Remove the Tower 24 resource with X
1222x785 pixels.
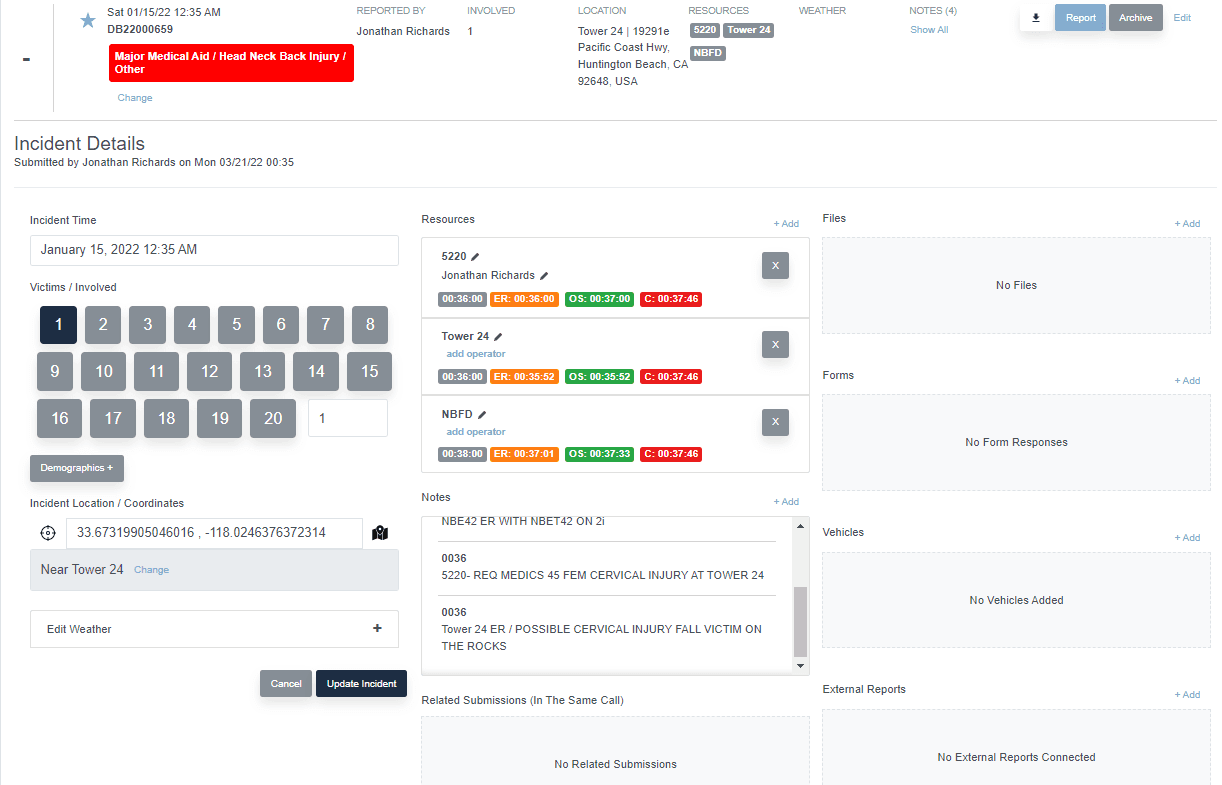tap(775, 344)
